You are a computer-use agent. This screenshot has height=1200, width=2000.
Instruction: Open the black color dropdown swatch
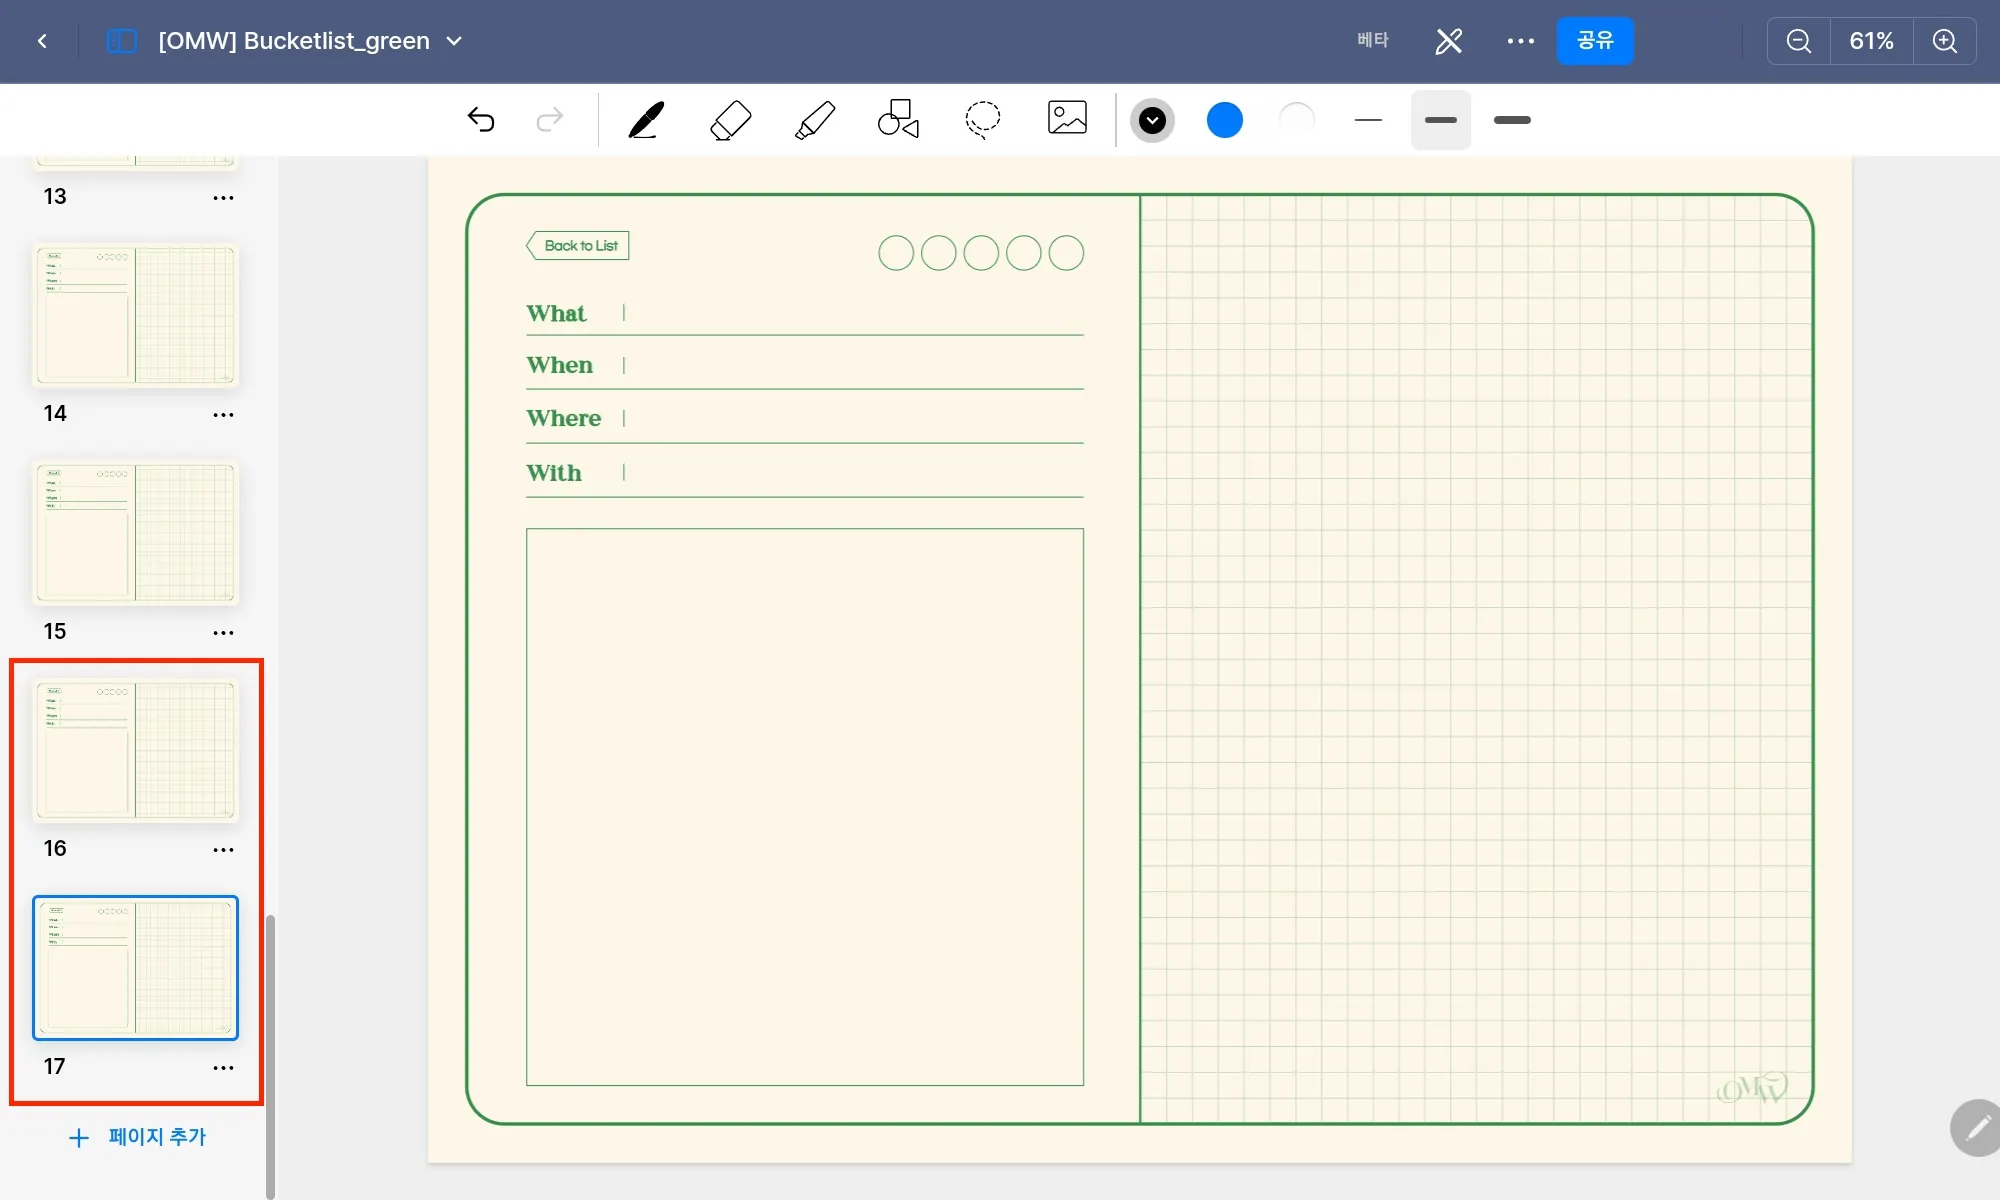click(1152, 121)
